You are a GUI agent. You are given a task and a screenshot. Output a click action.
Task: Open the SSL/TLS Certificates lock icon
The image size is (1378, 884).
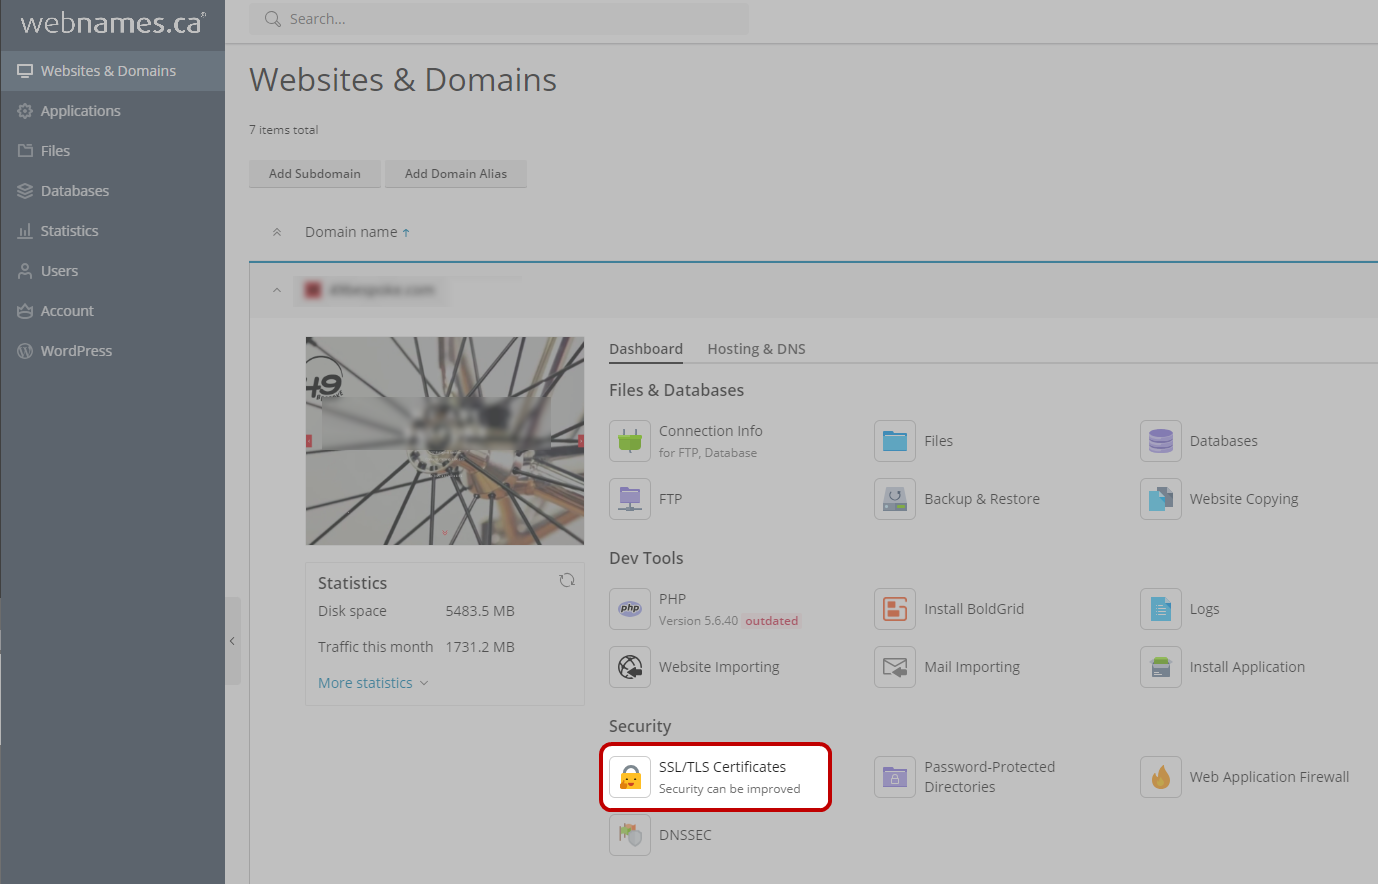pos(630,777)
